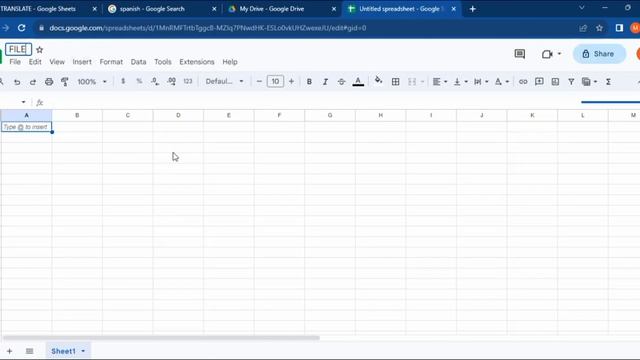The height and width of the screenshot is (360, 640).
Task: Select the Paint format tool
Action: [x=64, y=82]
